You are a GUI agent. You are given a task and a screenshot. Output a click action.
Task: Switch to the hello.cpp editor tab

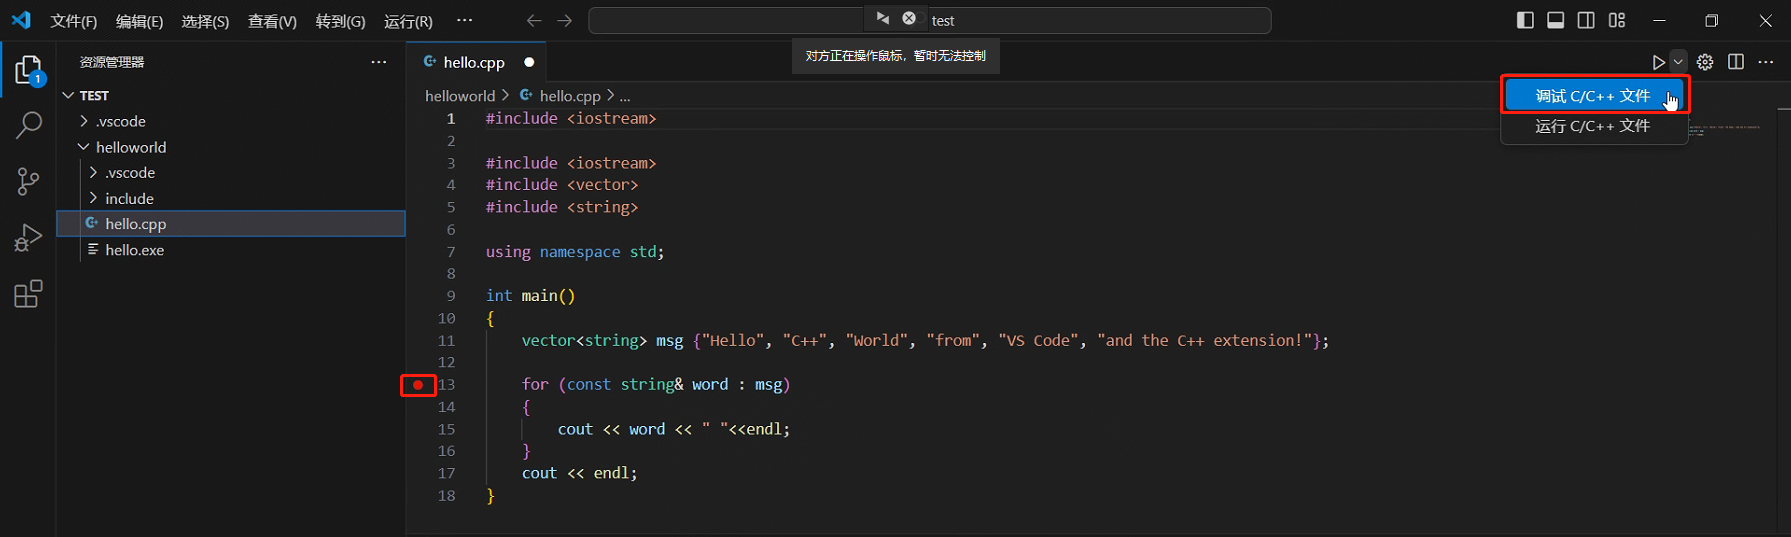click(x=474, y=62)
